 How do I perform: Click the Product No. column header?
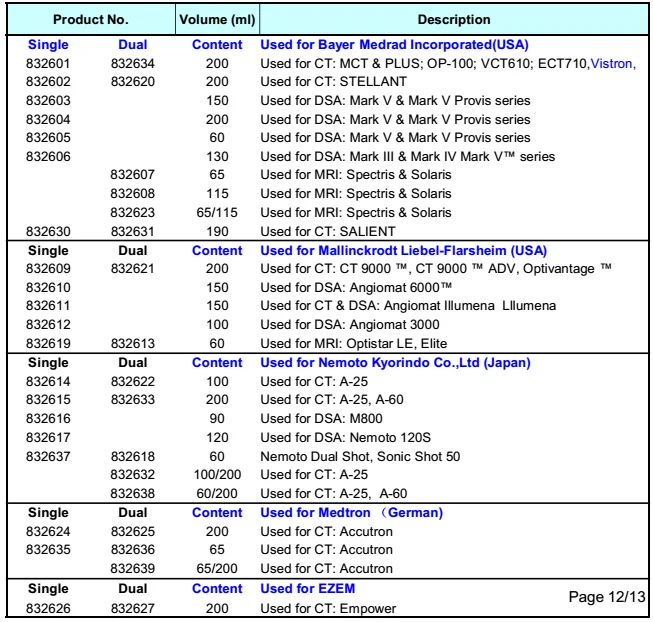tap(91, 20)
